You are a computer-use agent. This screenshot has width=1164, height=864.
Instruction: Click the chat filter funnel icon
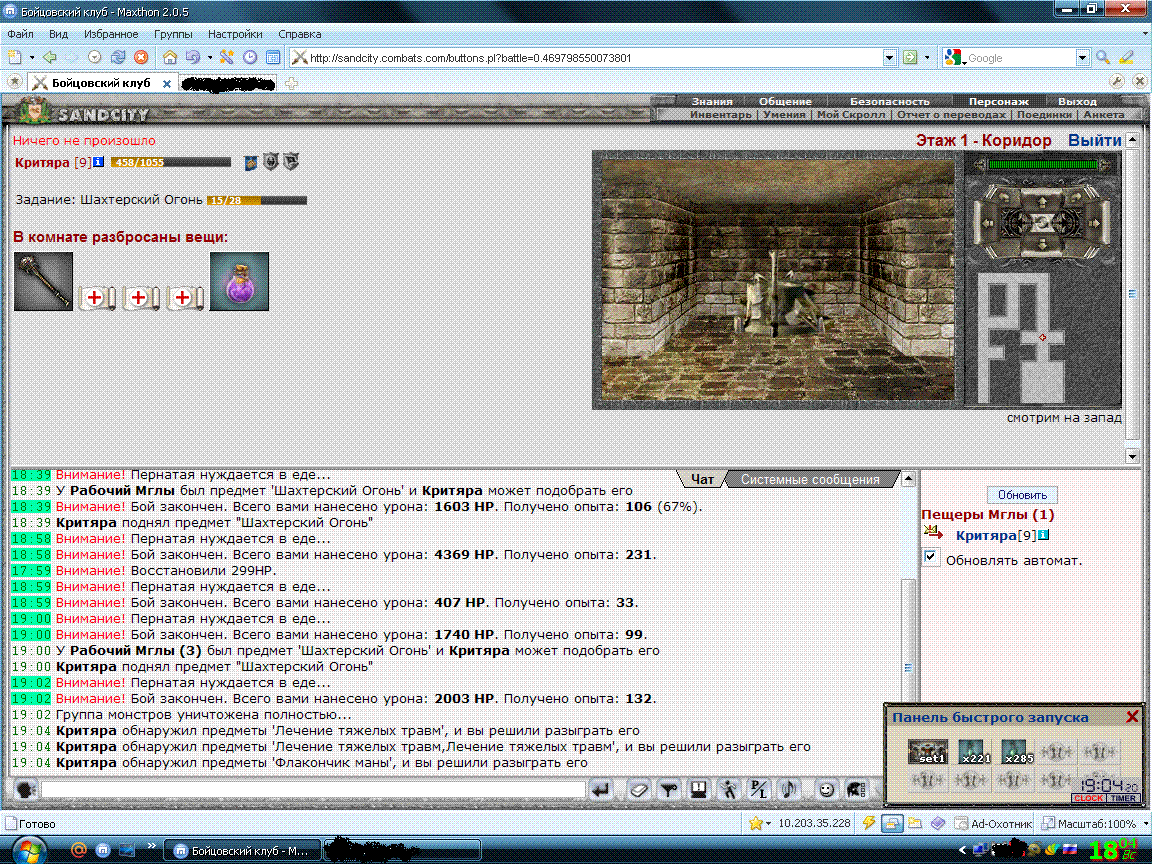[x=669, y=790]
